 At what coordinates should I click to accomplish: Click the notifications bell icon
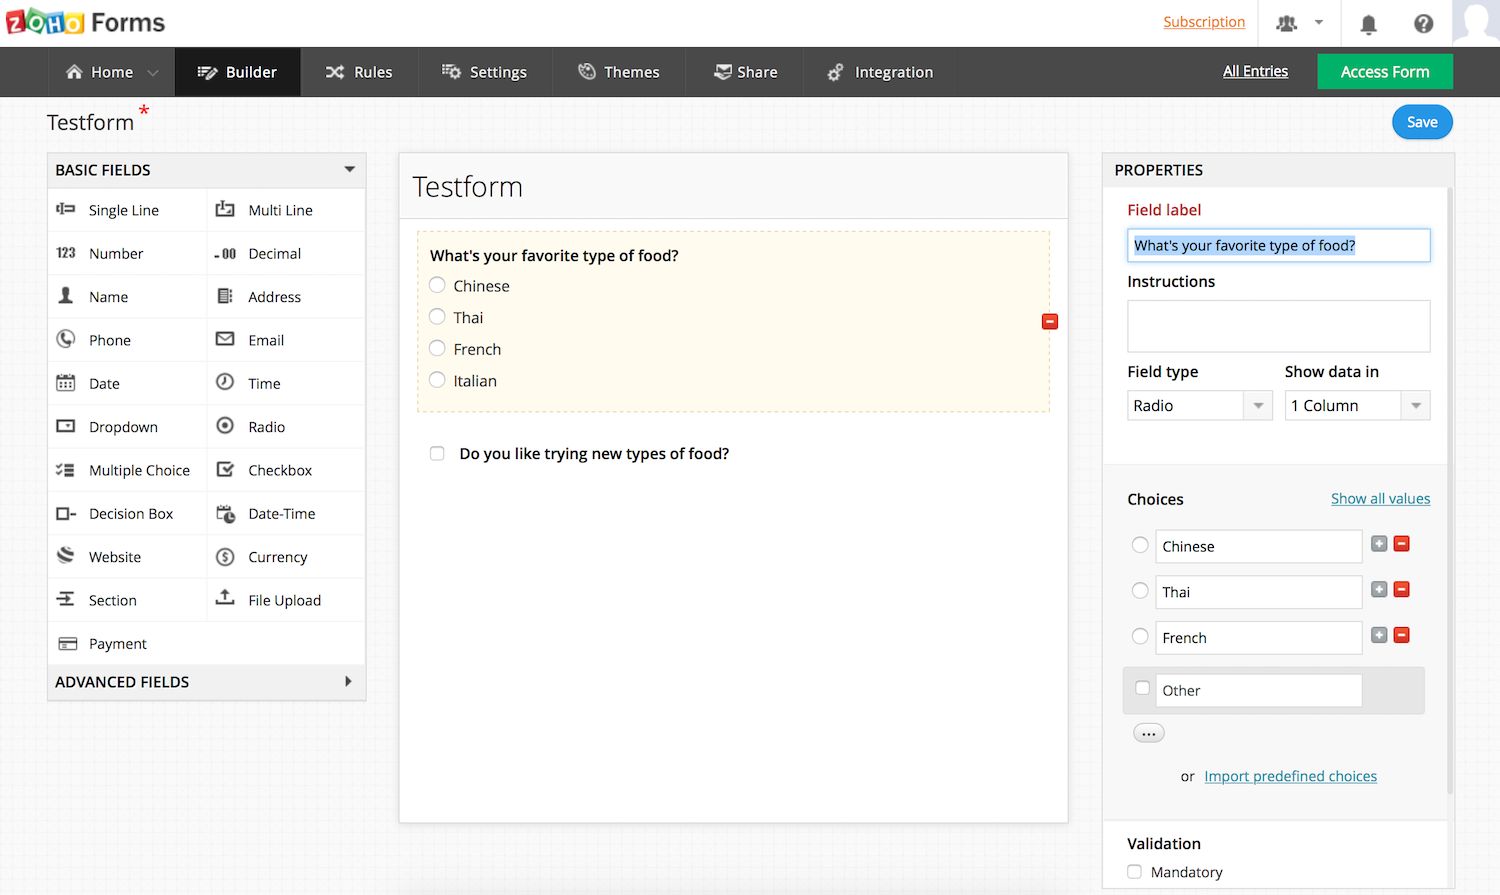[1368, 23]
